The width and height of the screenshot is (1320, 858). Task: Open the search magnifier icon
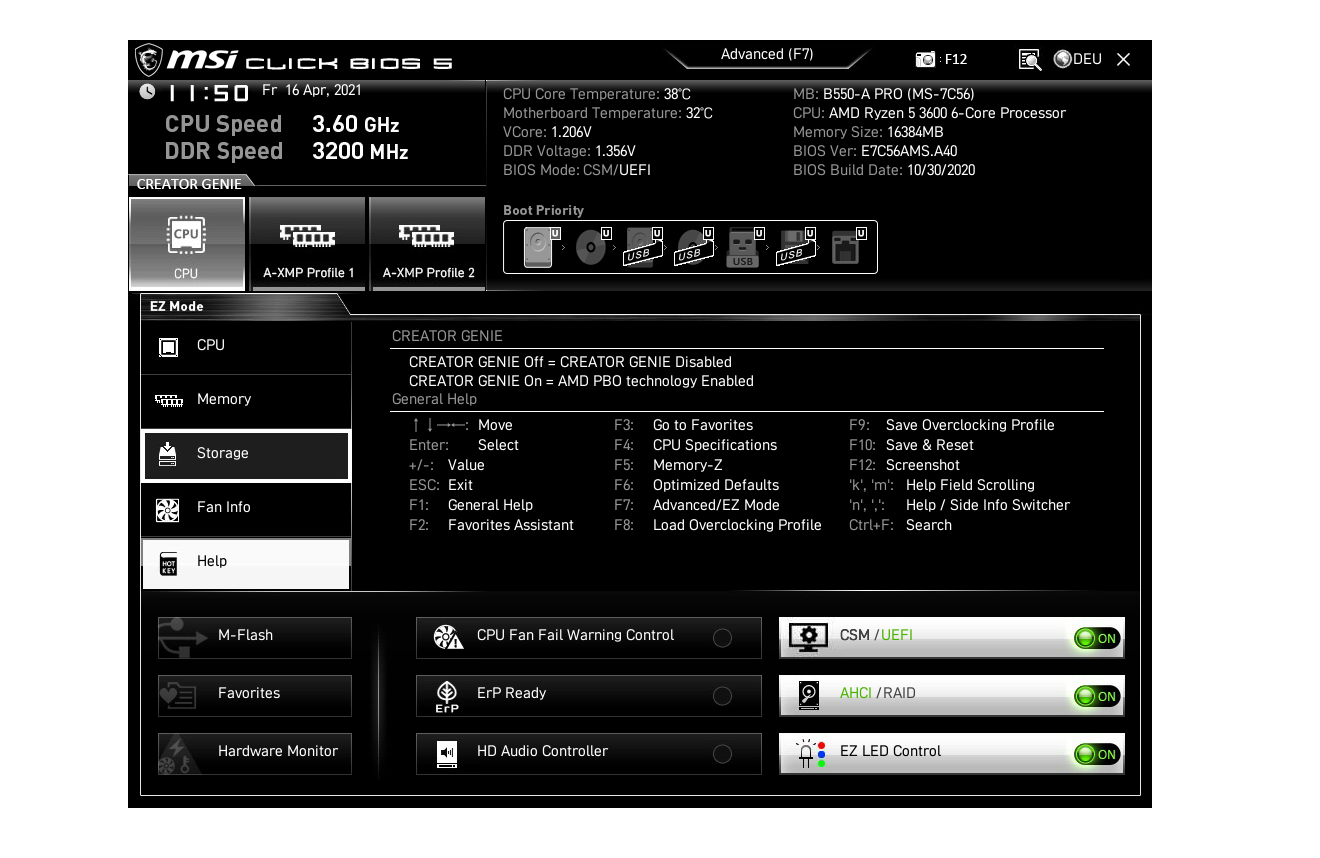1030,60
